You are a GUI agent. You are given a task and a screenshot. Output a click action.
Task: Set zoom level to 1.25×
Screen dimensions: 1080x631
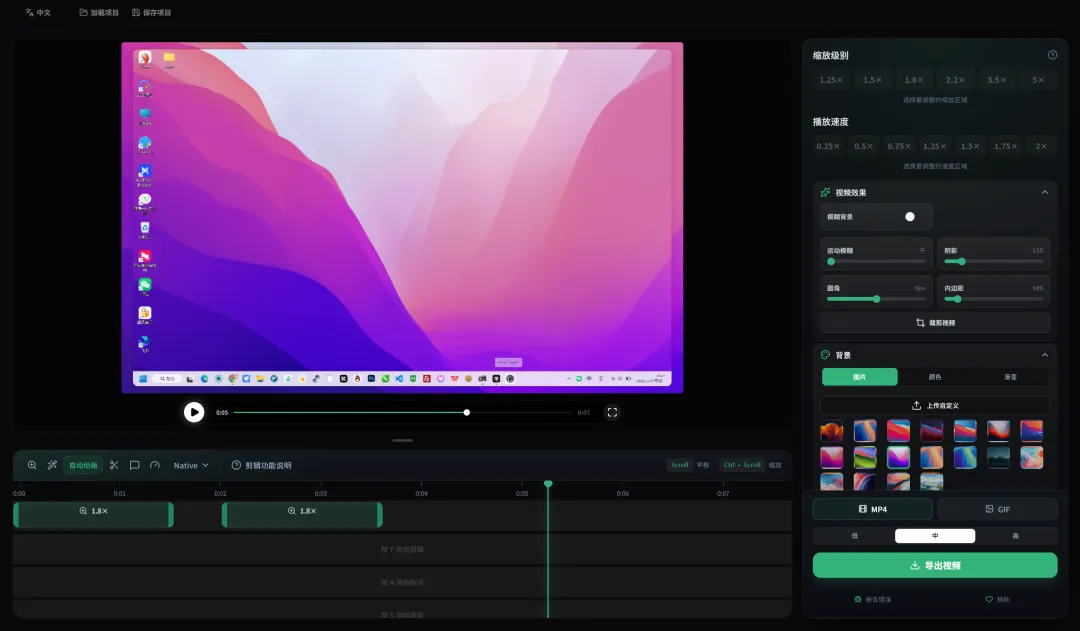click(x=831, y=80)
